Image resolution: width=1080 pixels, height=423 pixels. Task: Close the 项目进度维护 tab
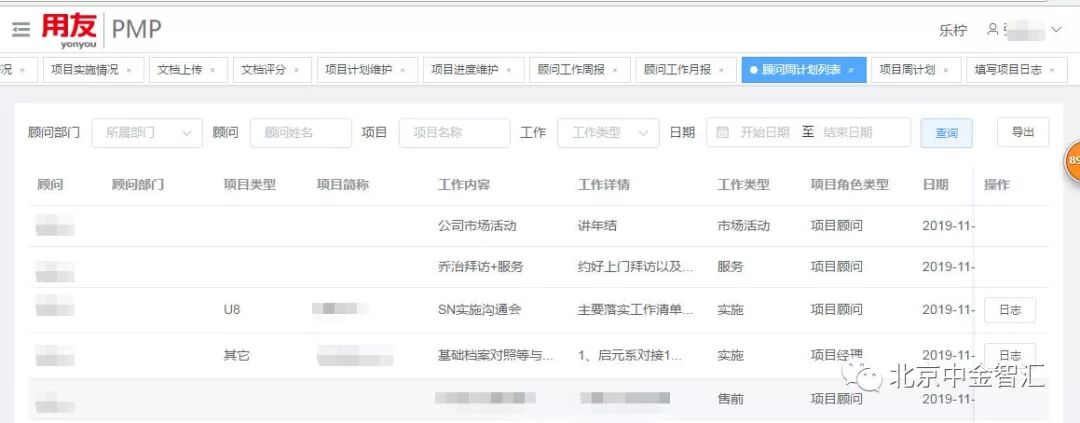pyautogui.click(x=508, y=70)
